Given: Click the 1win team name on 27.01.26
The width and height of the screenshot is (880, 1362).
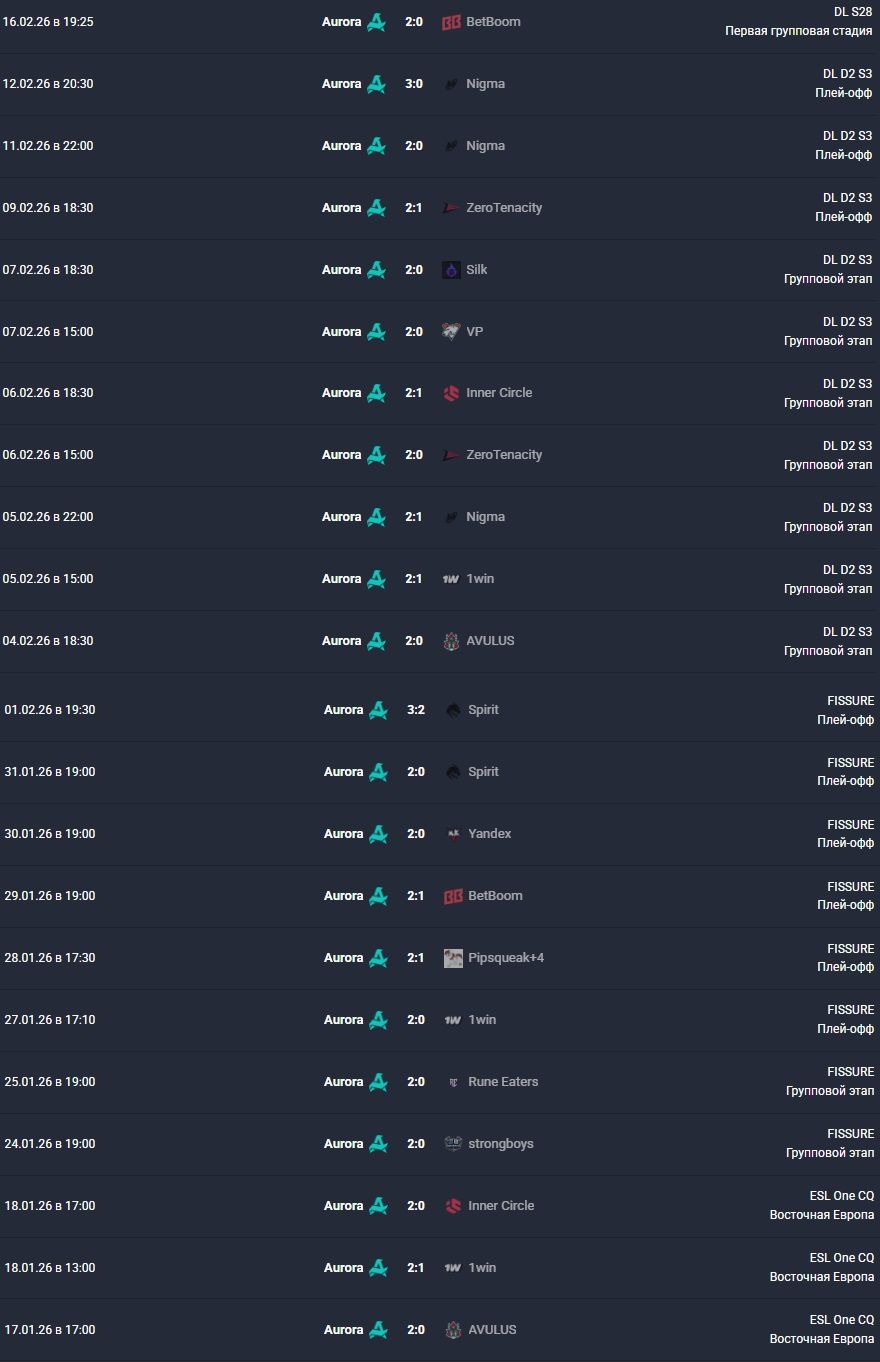Looking at the screenshot, I should tap(482, 1020).
